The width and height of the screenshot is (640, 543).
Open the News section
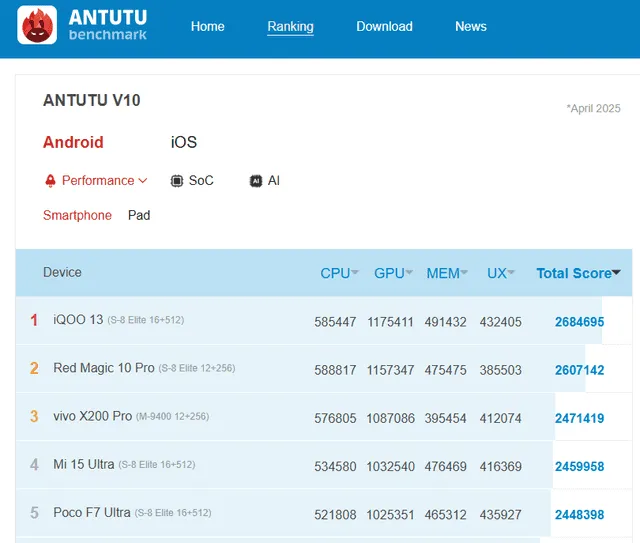(x=471, y=27)
